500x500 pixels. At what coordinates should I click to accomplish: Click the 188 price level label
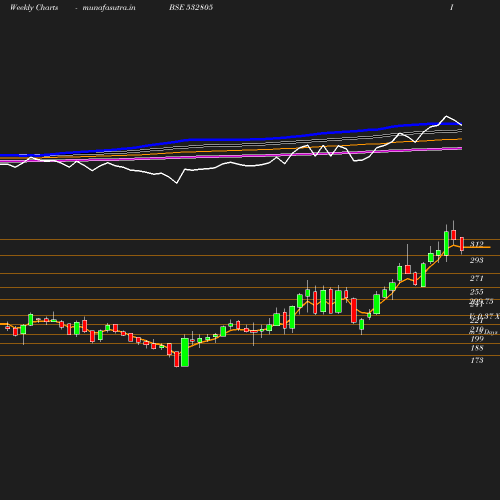pos(477,348)
